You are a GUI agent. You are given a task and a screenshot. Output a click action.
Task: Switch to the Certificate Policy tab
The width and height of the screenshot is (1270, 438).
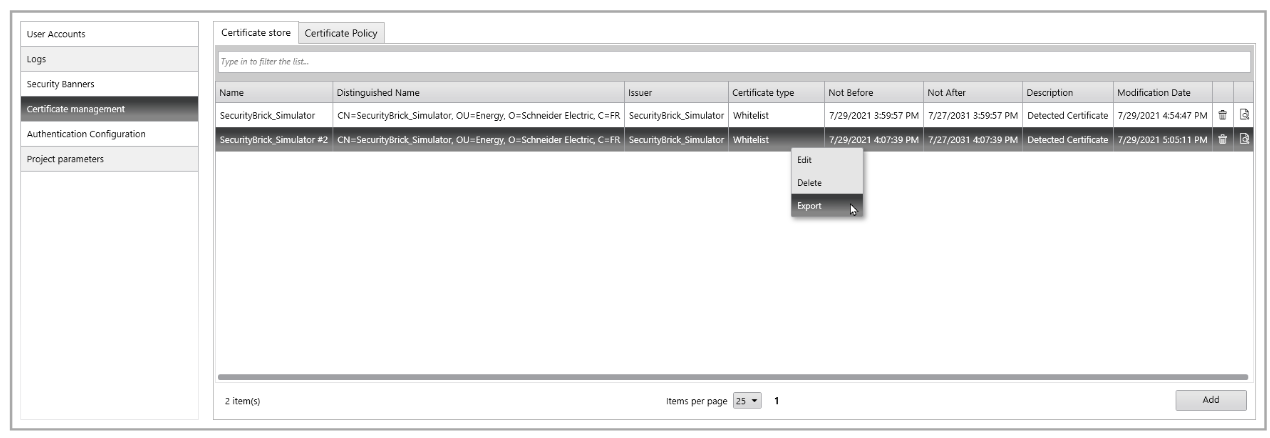(341, 33)
